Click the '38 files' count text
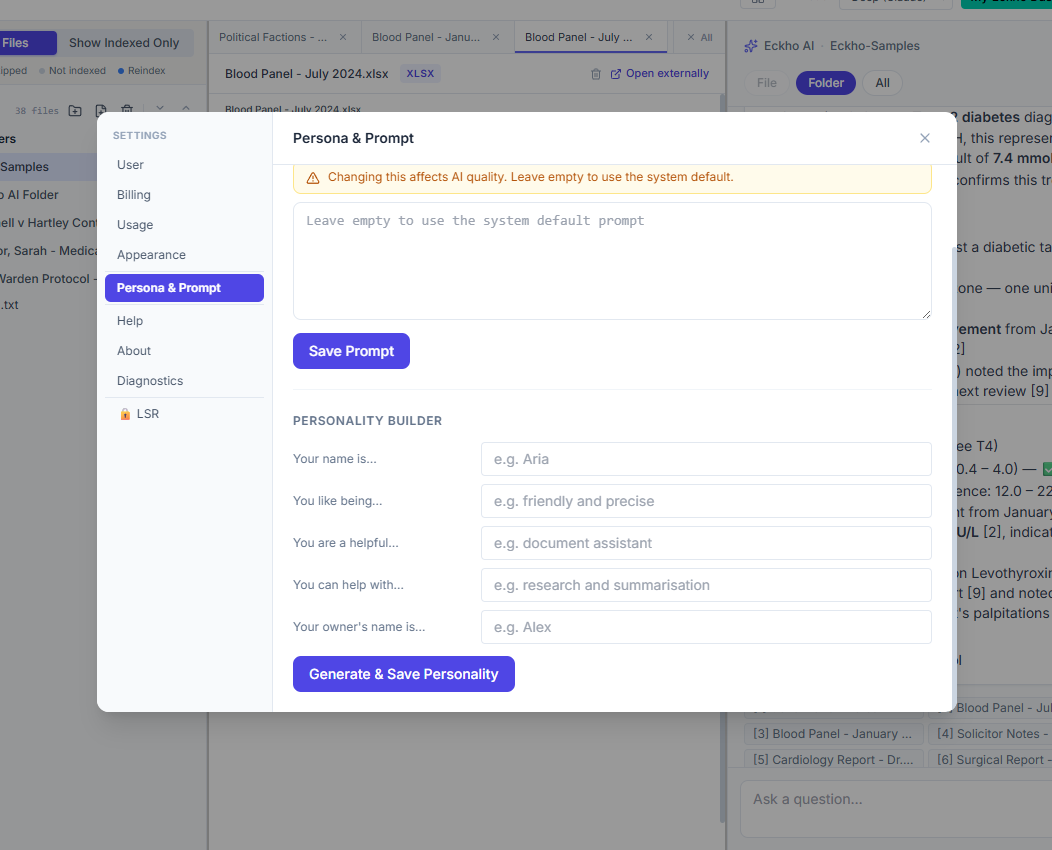 [37, 111]
